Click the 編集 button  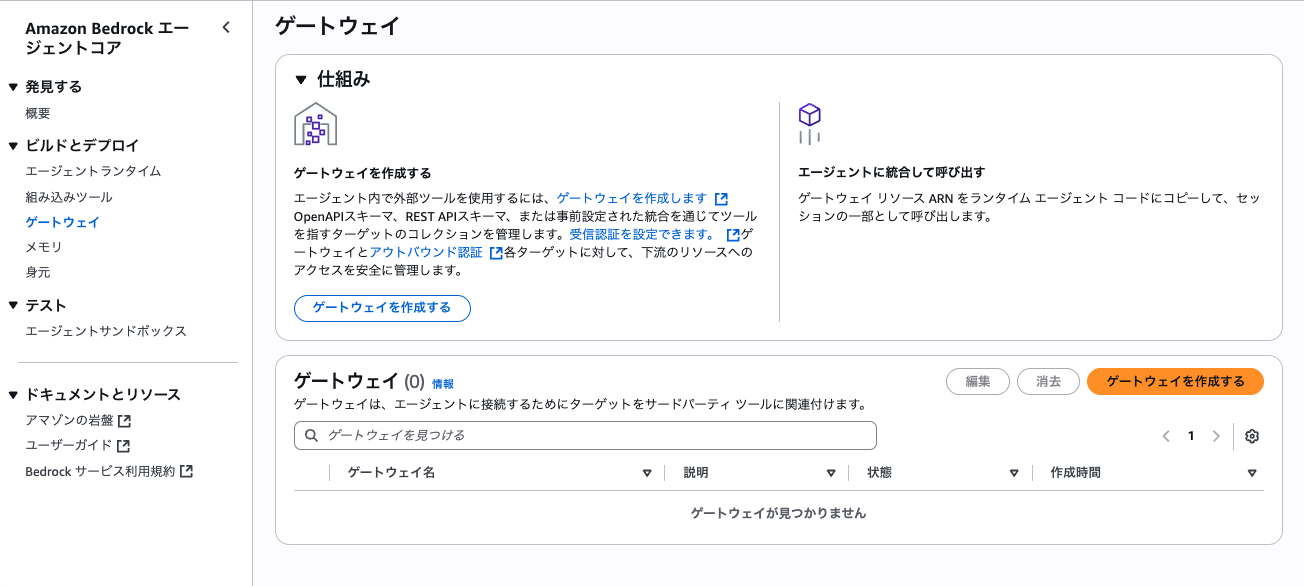(978, 381)
